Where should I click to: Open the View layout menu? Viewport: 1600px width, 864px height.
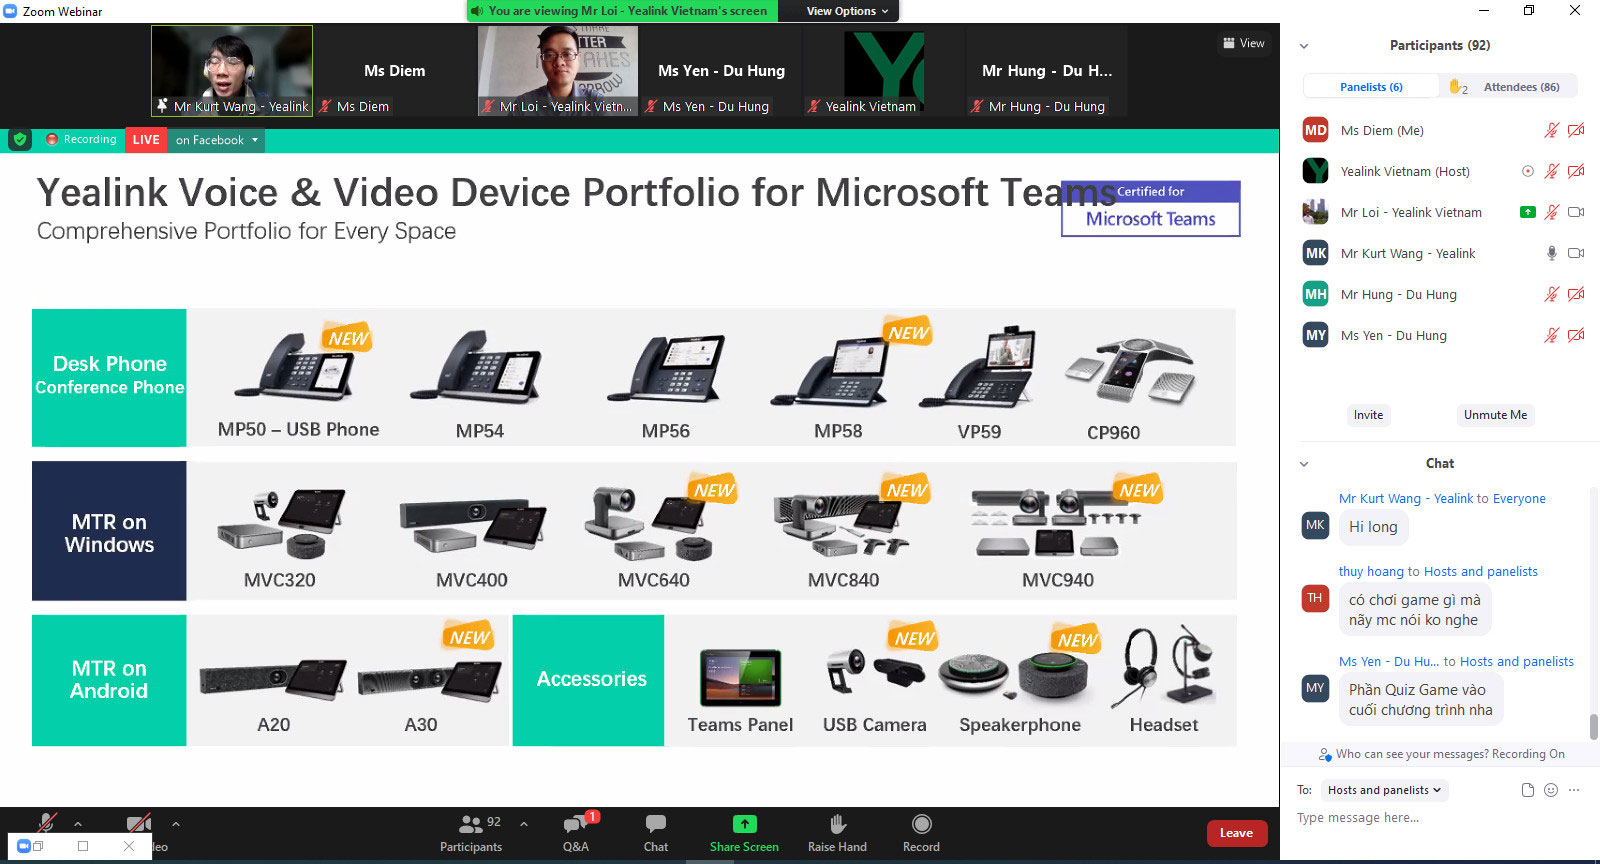(1243, 43)
